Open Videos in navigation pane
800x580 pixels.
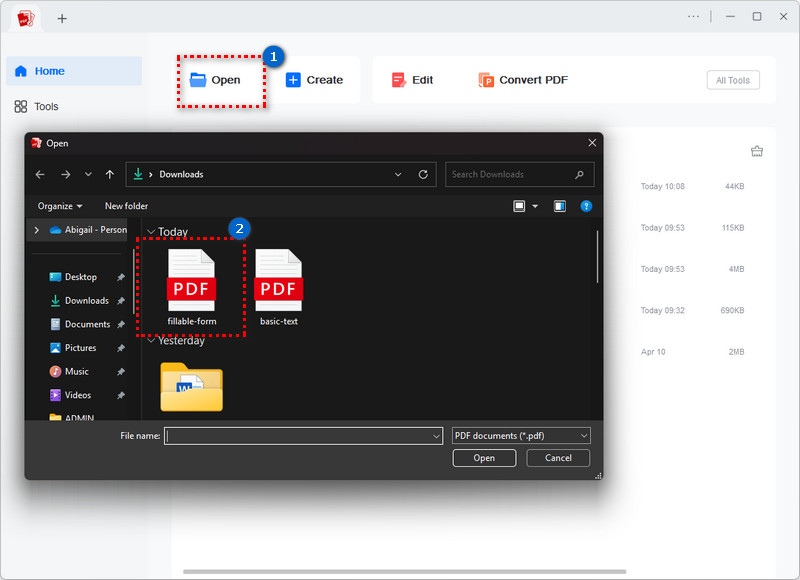70,395
